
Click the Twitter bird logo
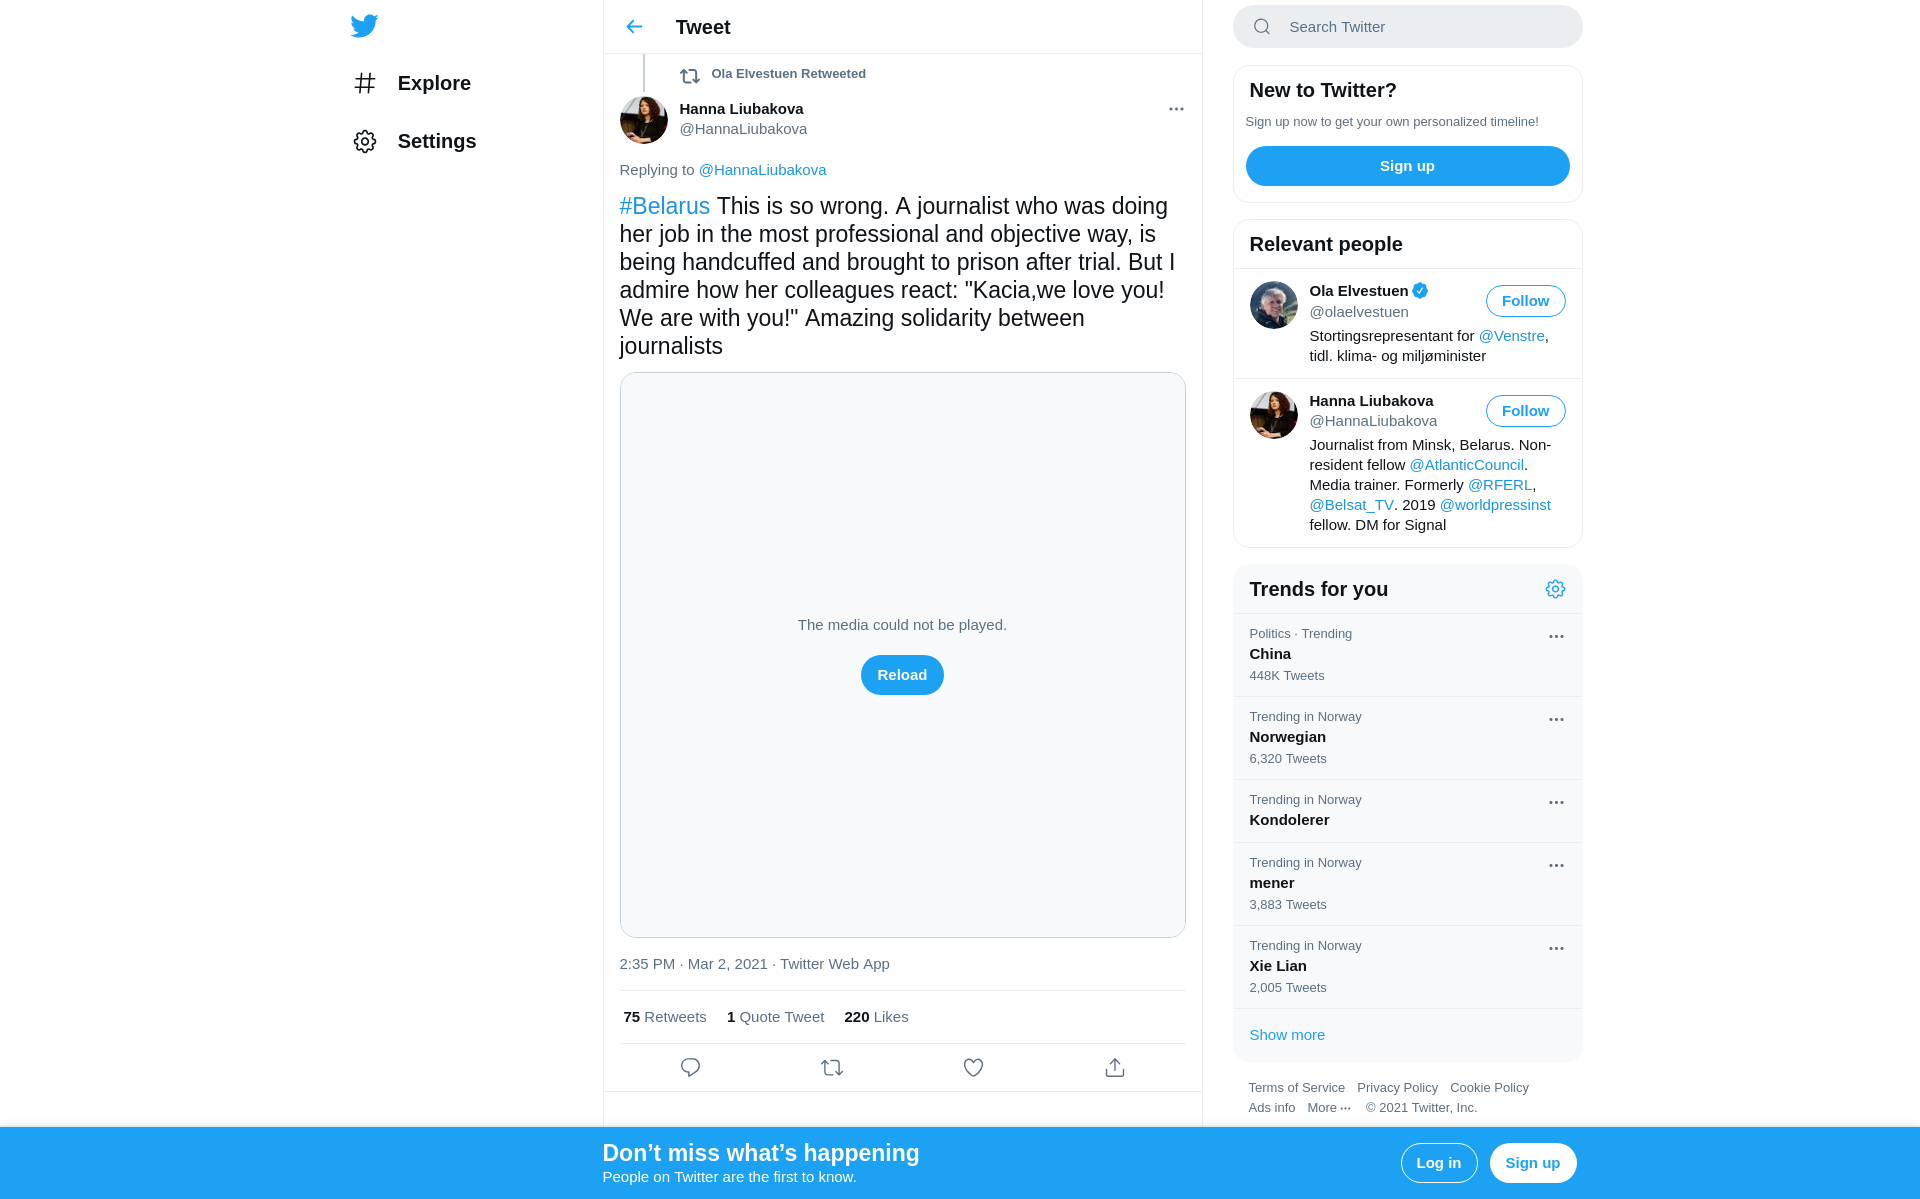tap(364, 26)
